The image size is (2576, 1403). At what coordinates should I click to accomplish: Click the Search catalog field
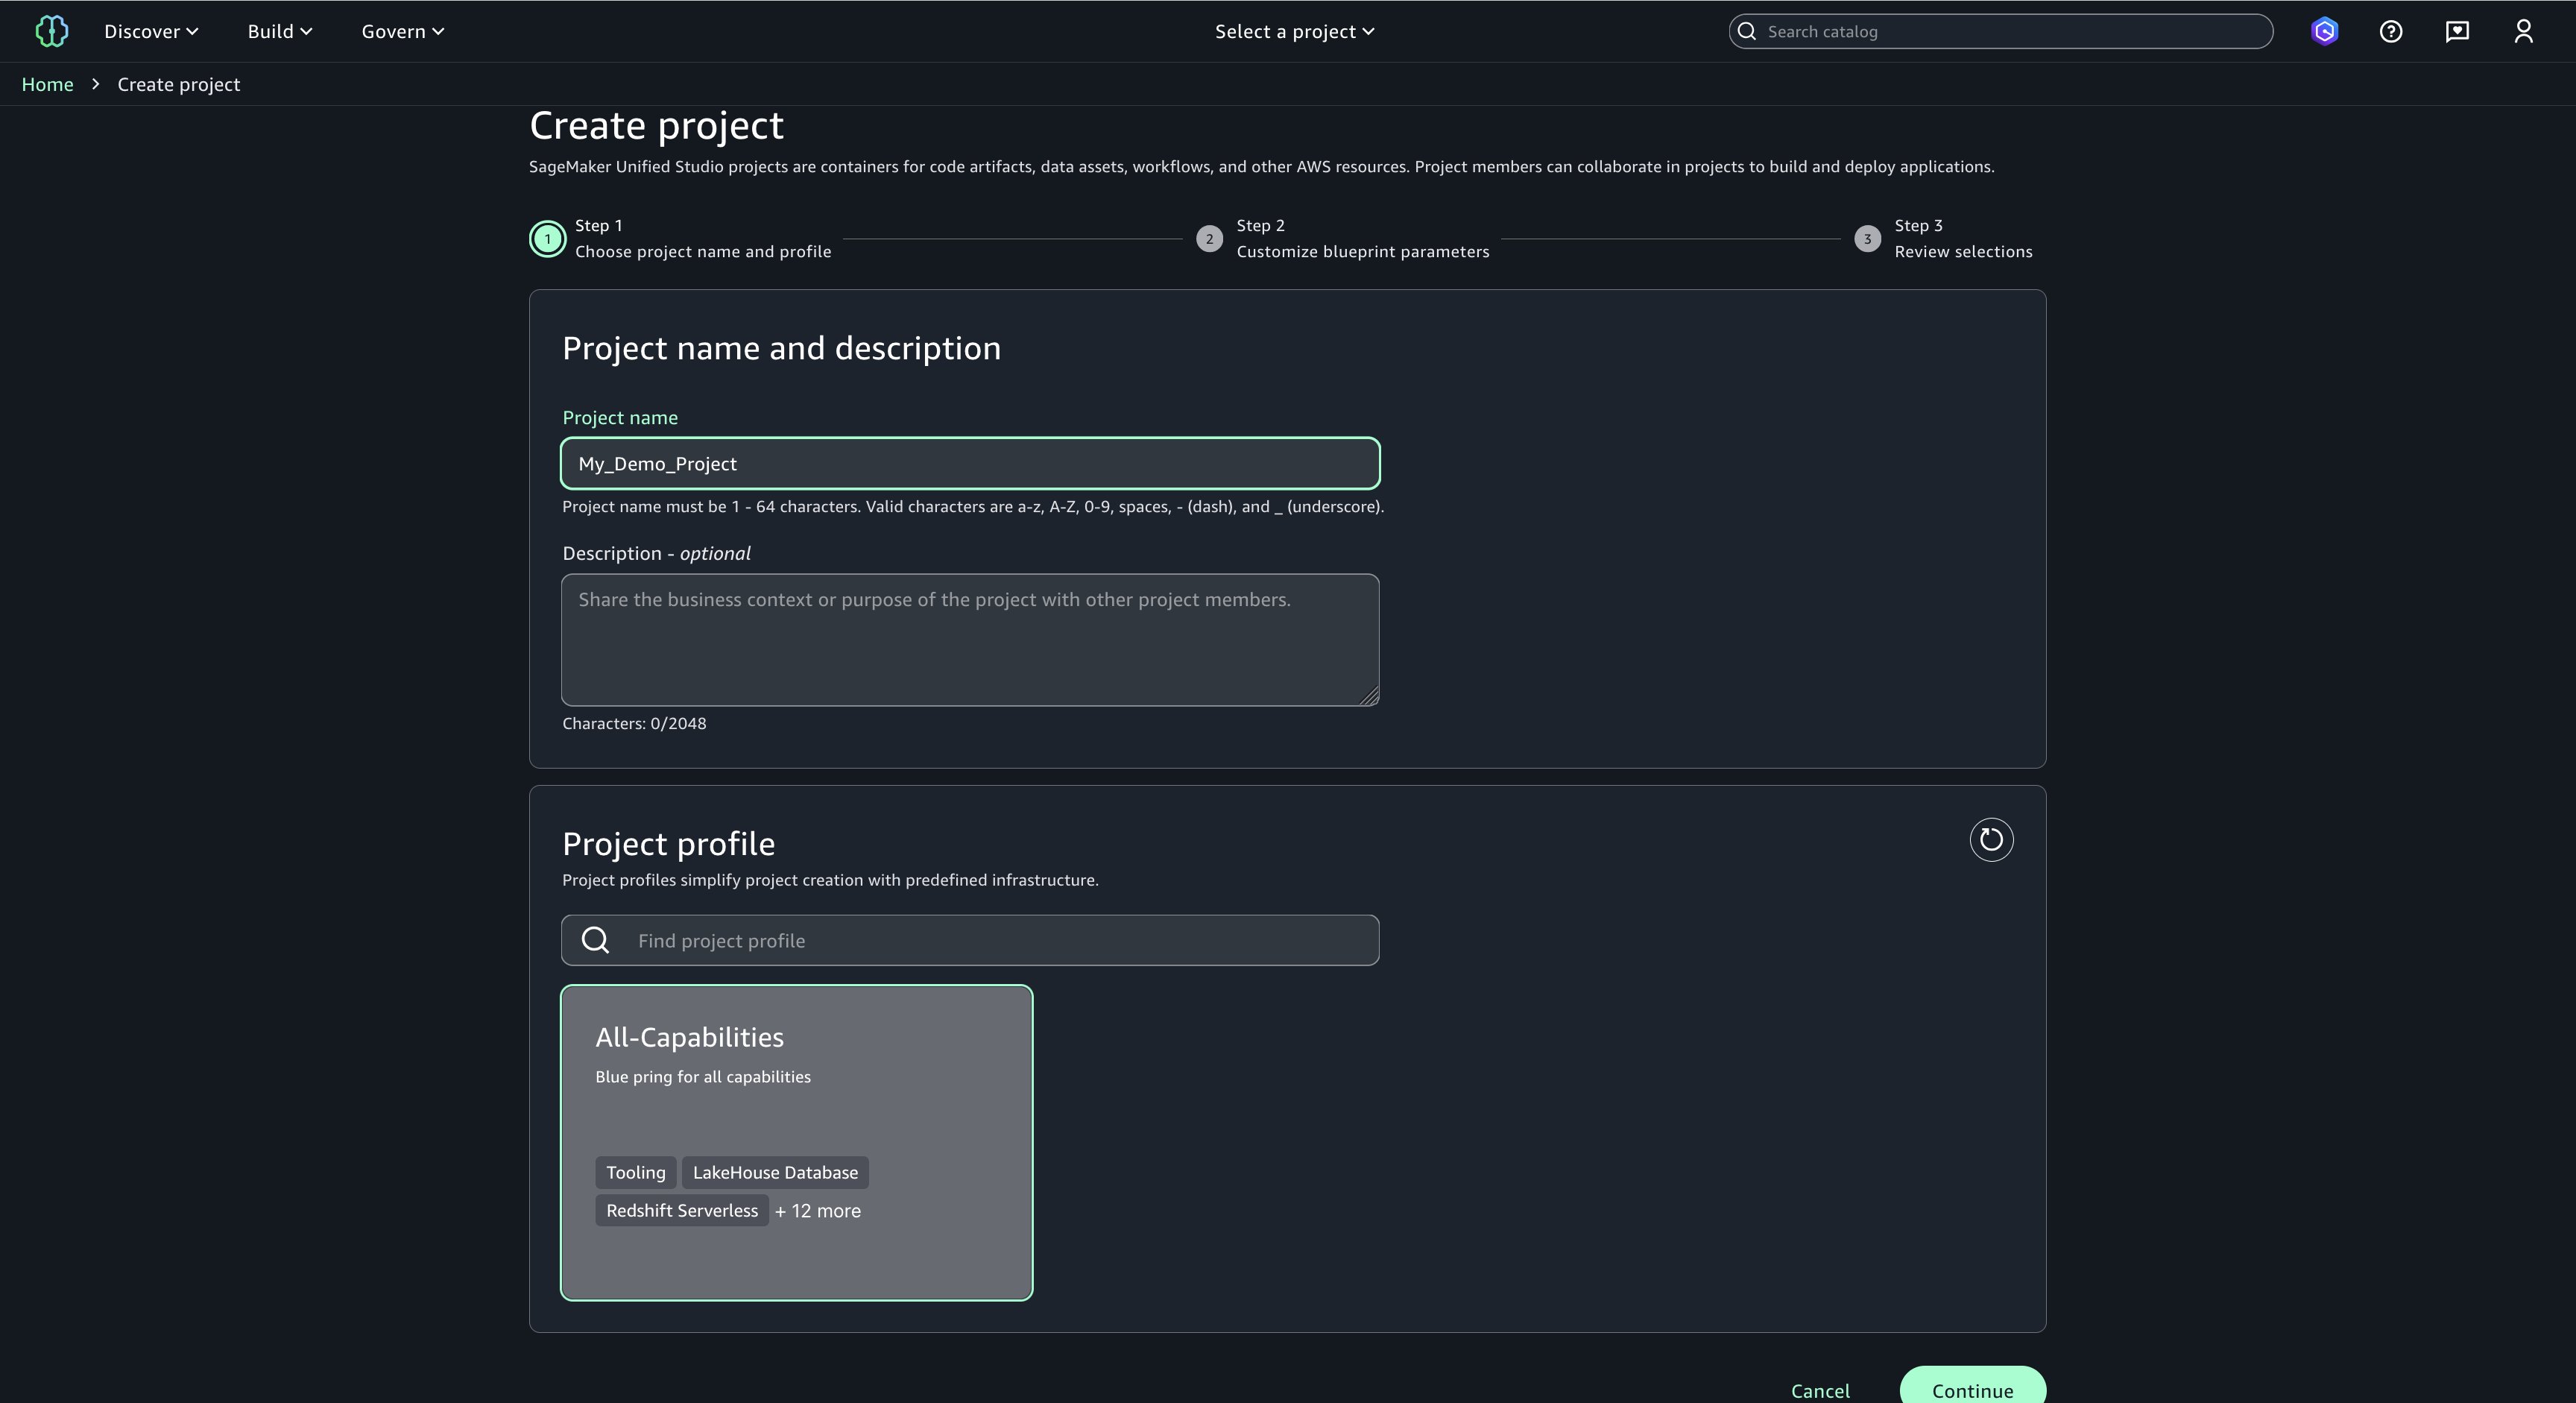pyautogui.click(x=2010, y=31)
